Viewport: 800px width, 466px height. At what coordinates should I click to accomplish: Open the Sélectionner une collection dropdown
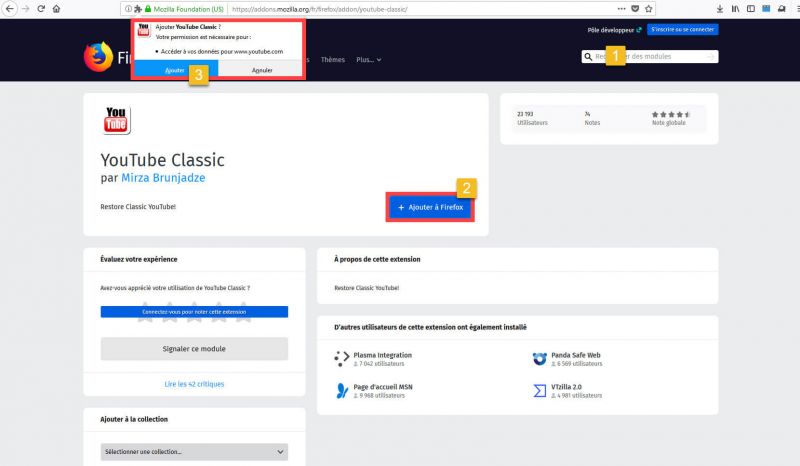(194, 452)
